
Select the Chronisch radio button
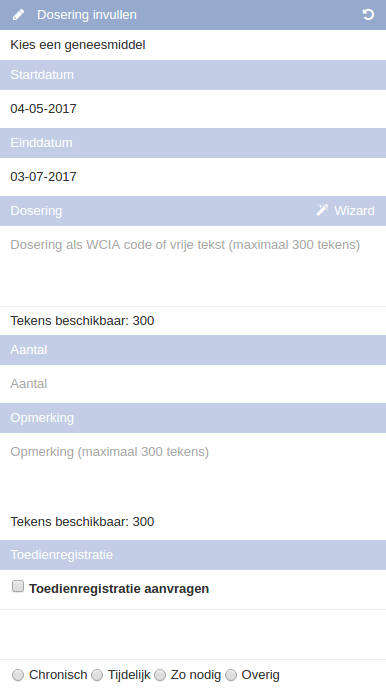[x=18, y=675]
